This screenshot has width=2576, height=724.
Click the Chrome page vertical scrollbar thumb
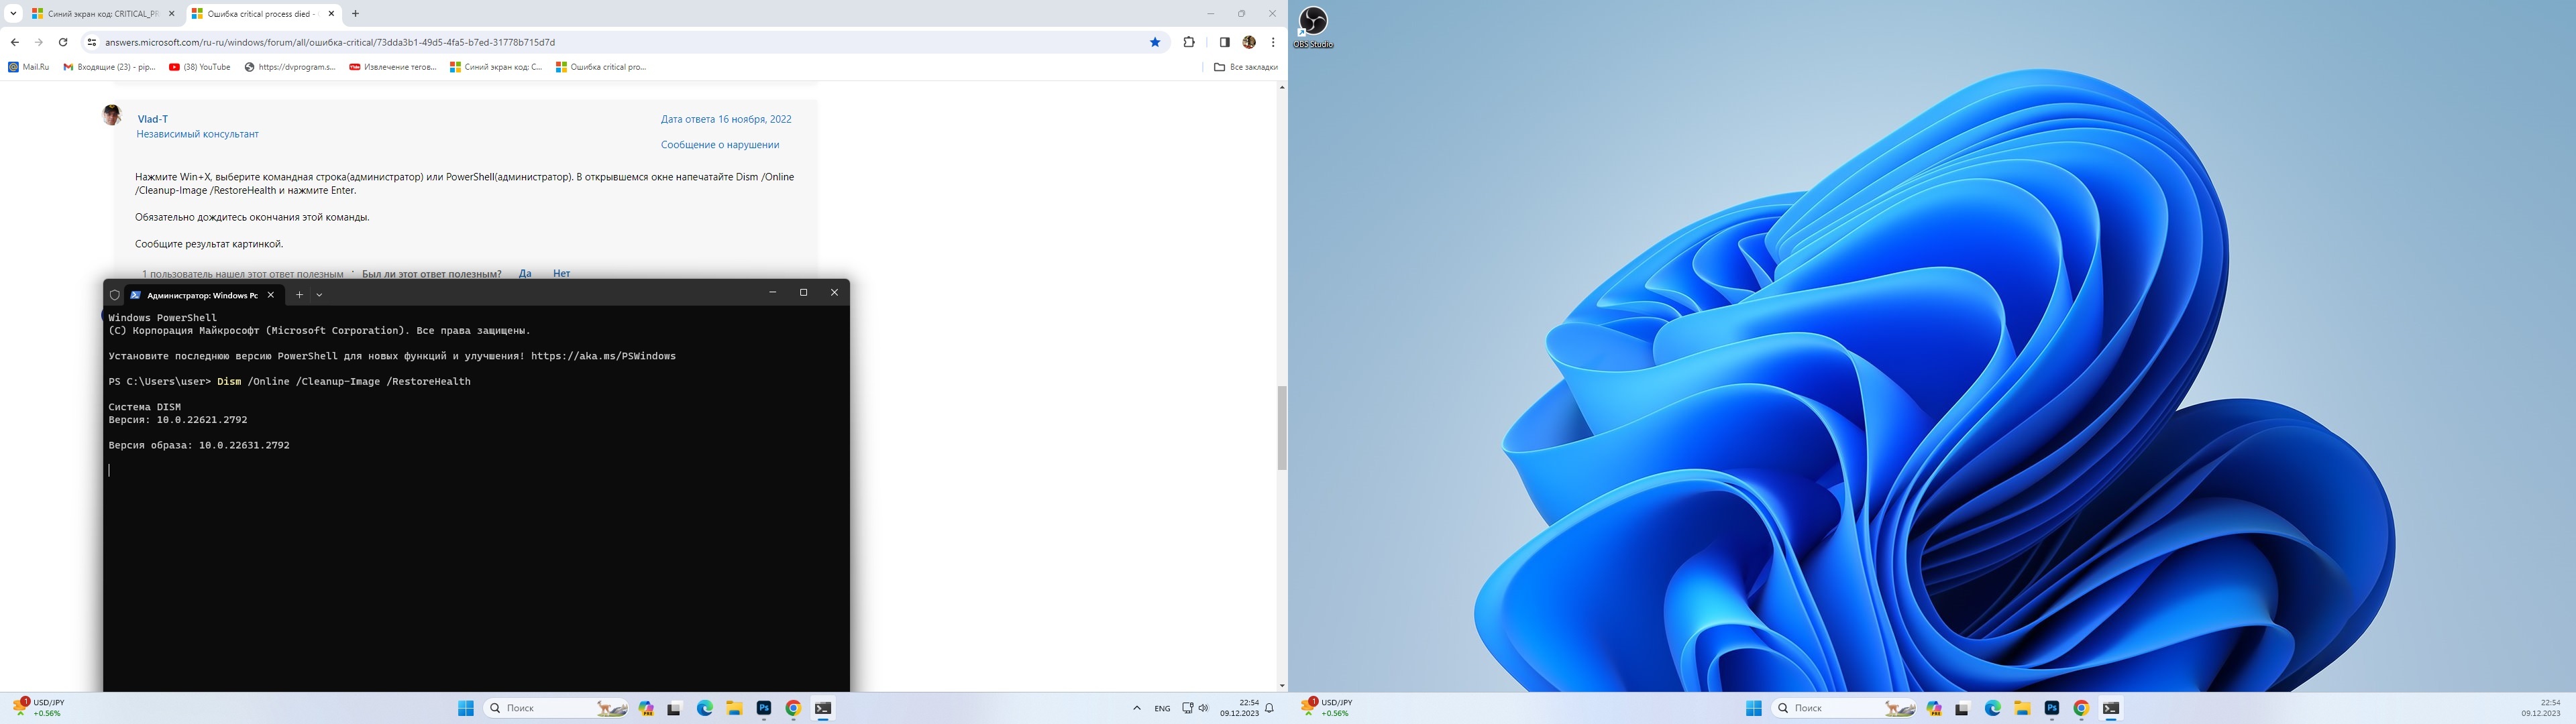(1282, 427)
